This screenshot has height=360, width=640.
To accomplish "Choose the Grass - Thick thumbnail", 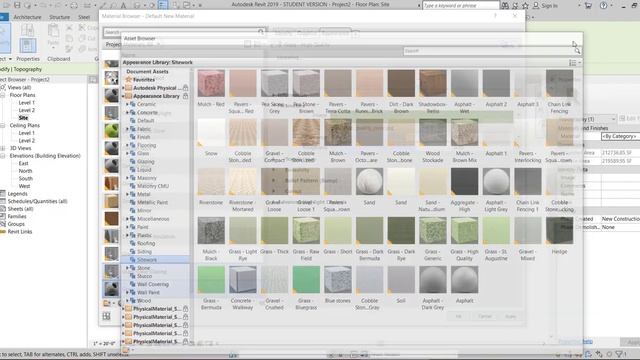I will 274,231.
